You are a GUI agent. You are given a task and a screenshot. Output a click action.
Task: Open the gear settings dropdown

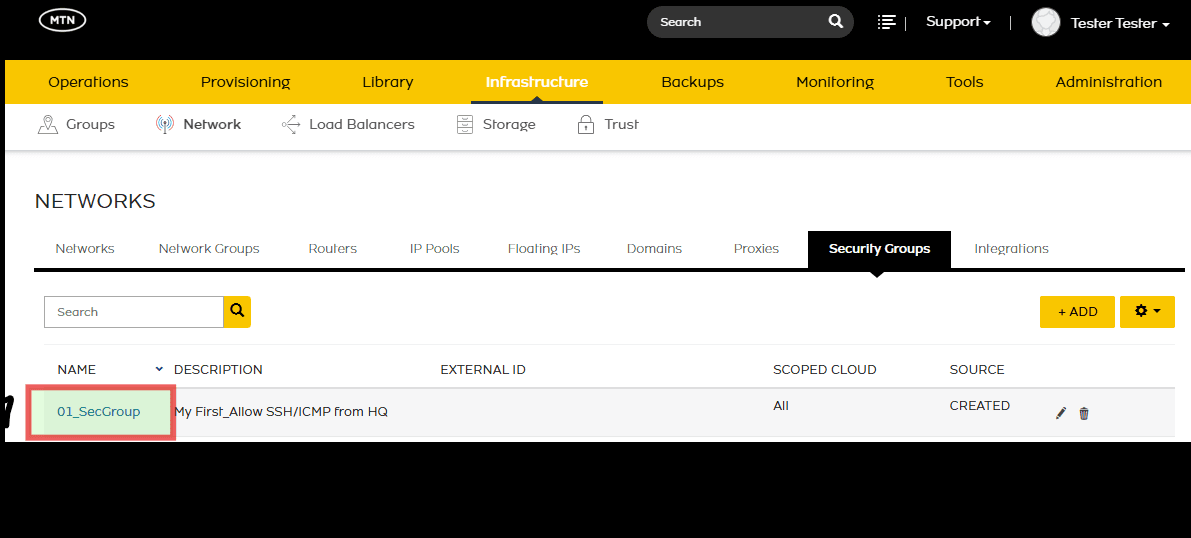[1147, 312]
